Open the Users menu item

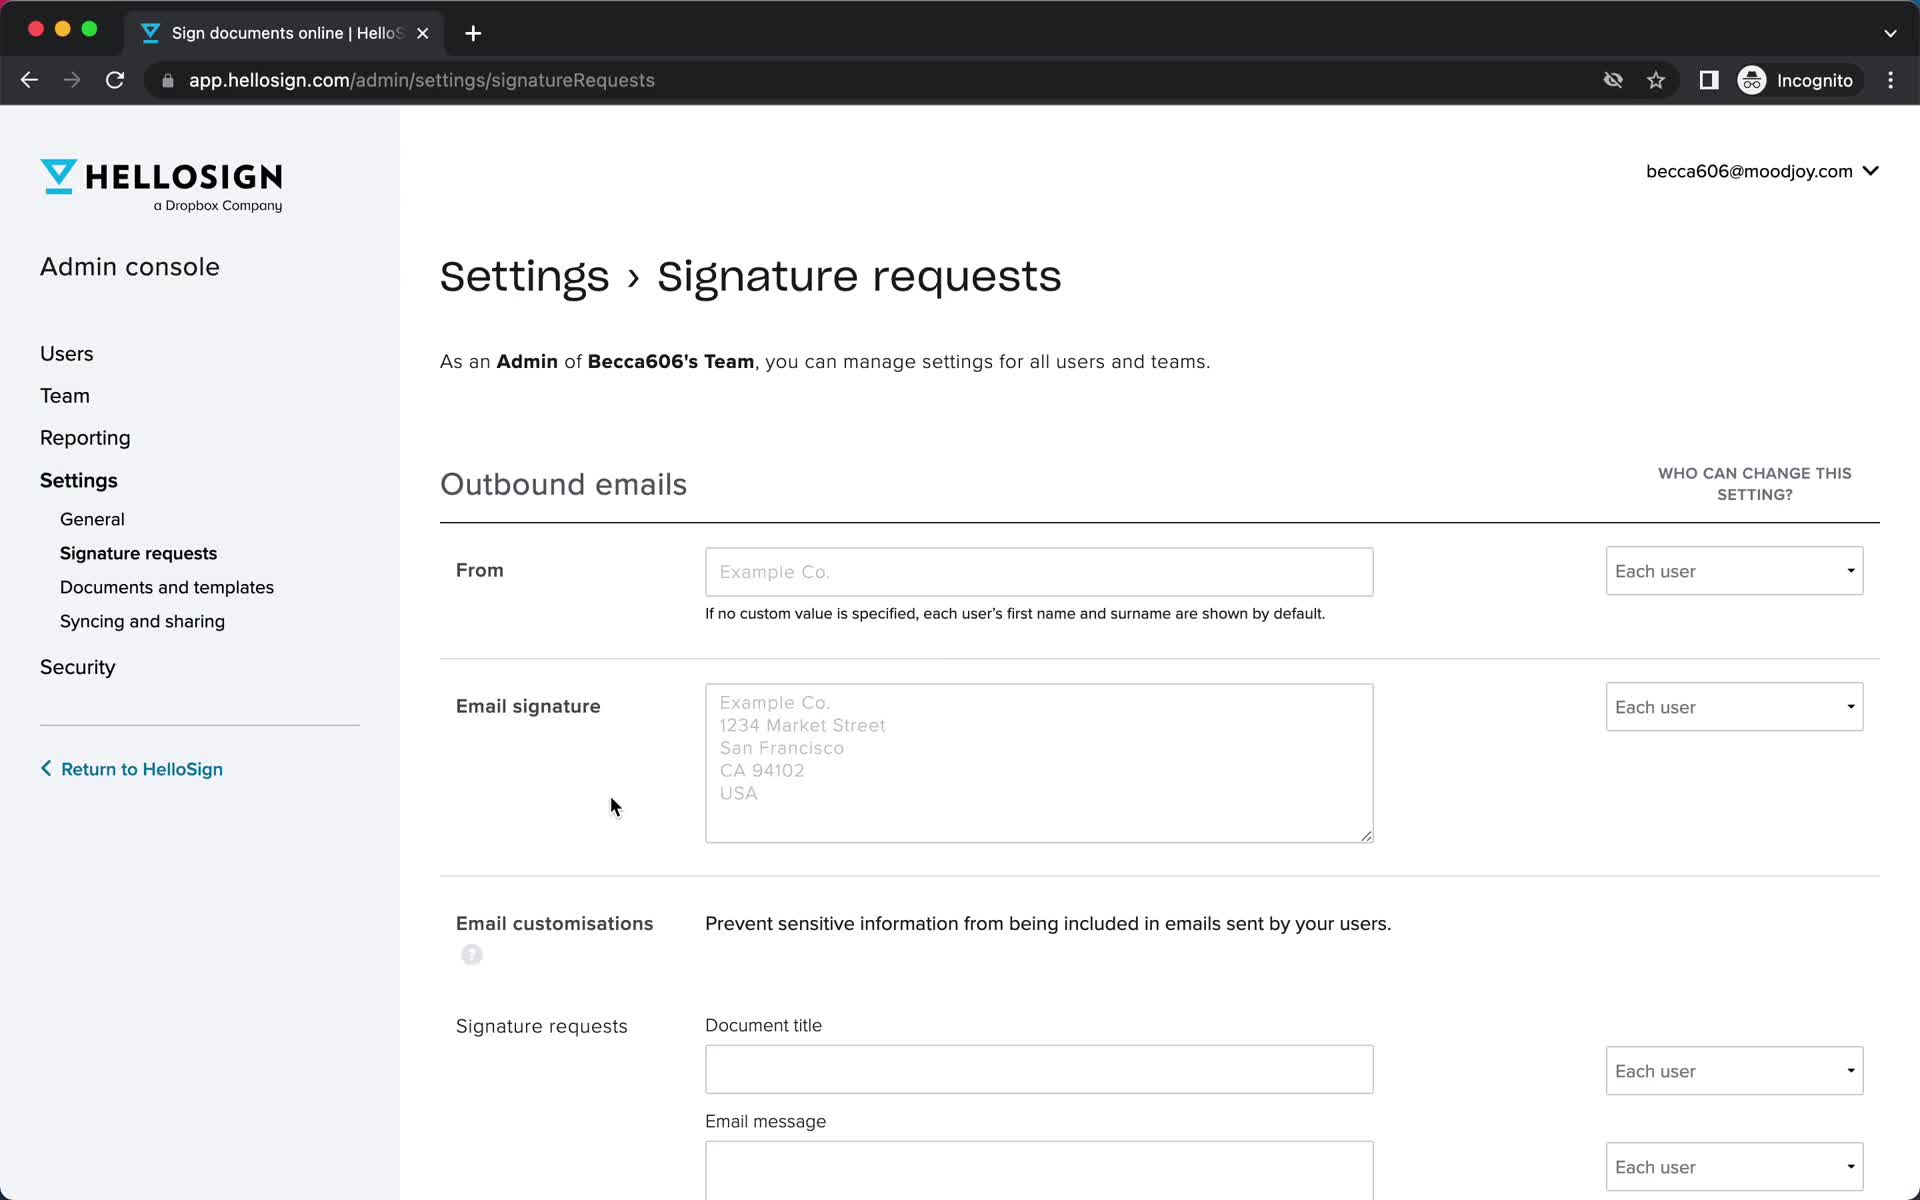[66, 353]
